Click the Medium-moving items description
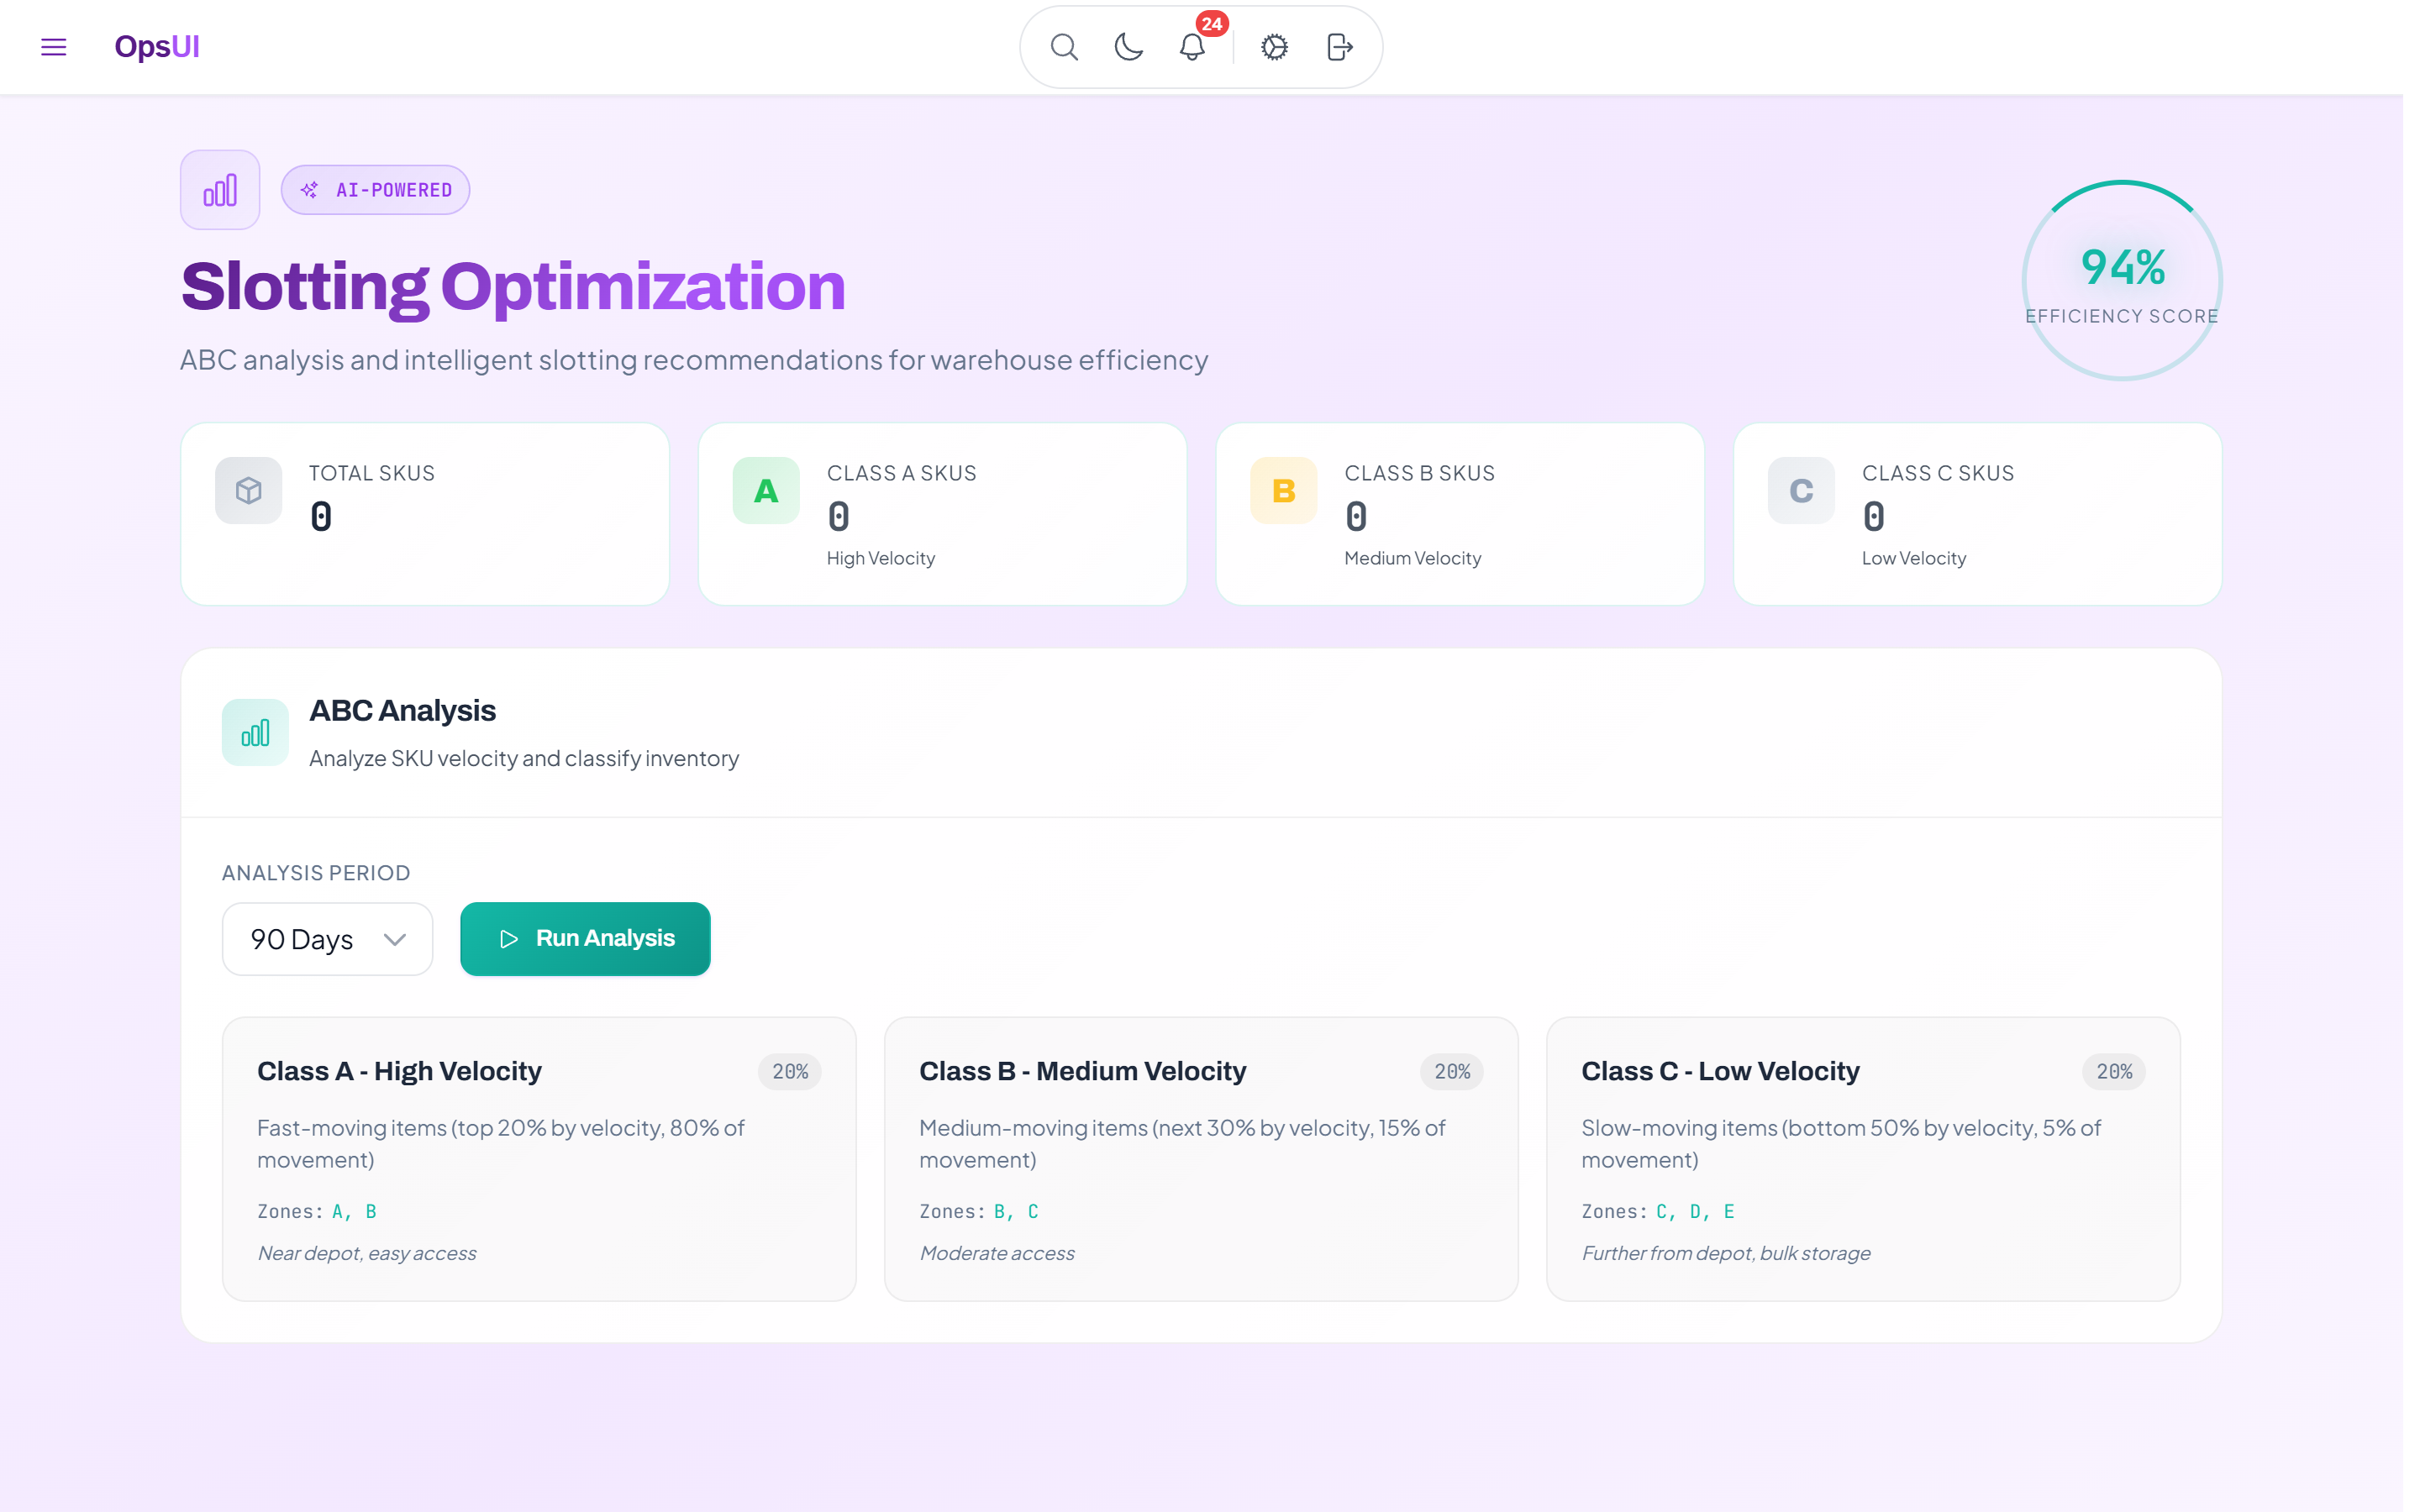The height and width of the screenshot is (1512, 2420). (x=1182, y=1144)
